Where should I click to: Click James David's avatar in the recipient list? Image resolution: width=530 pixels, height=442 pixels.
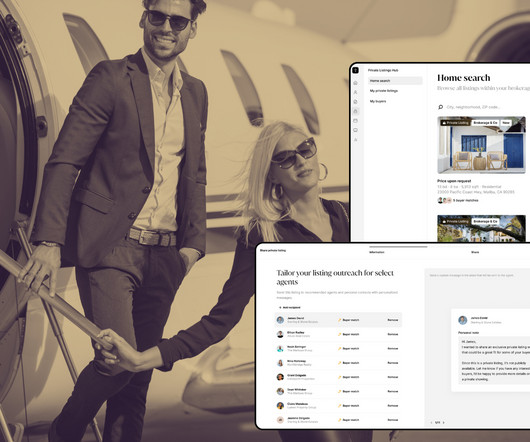point(280,320)
